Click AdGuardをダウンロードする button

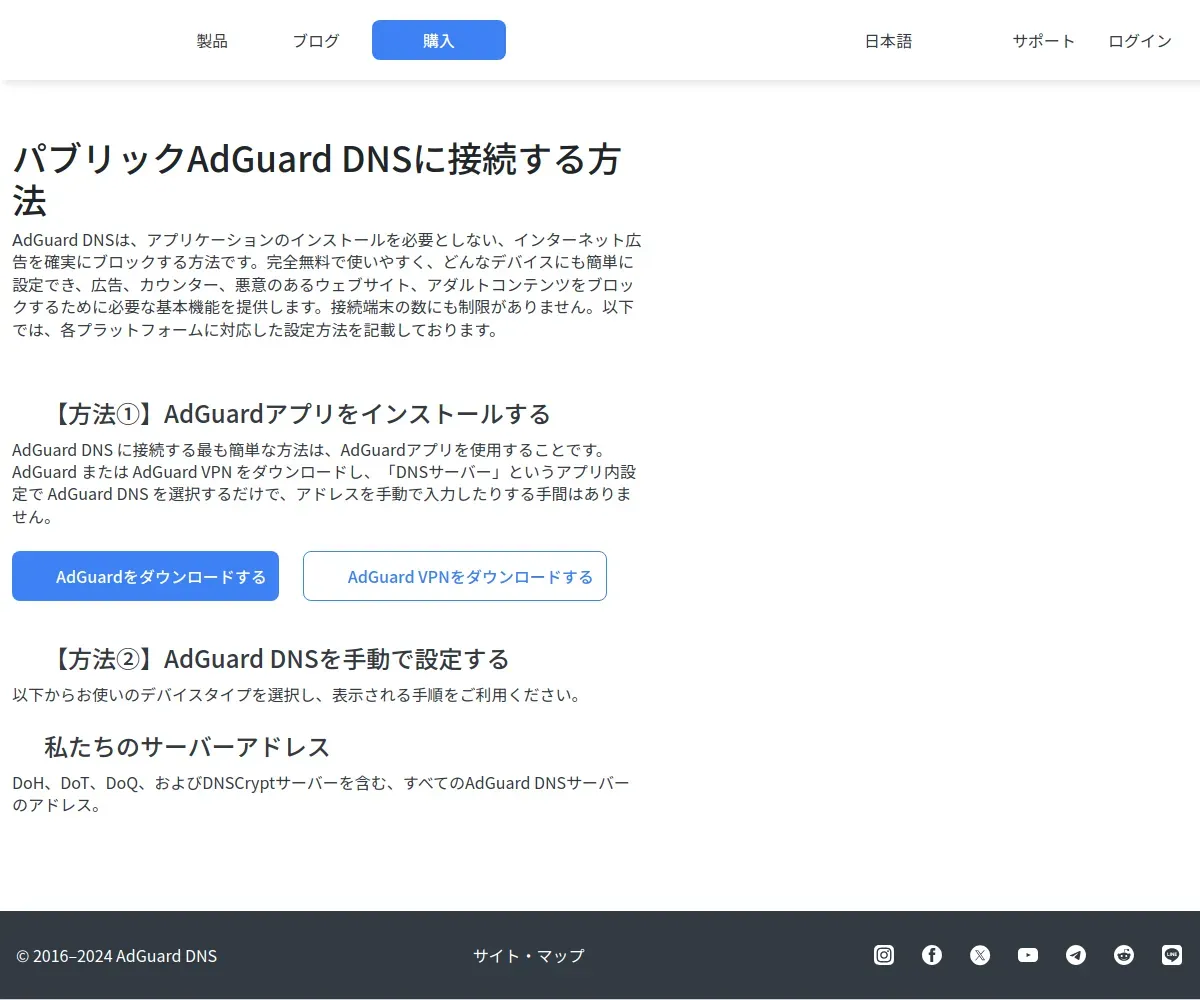click(x=145, y=576)
